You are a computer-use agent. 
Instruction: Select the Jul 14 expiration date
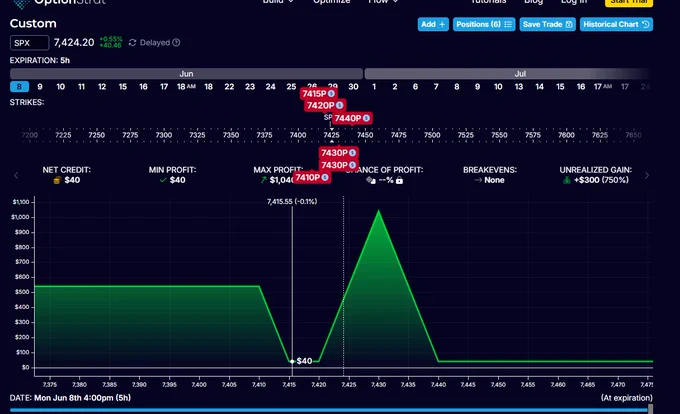[x=539, y=87]
